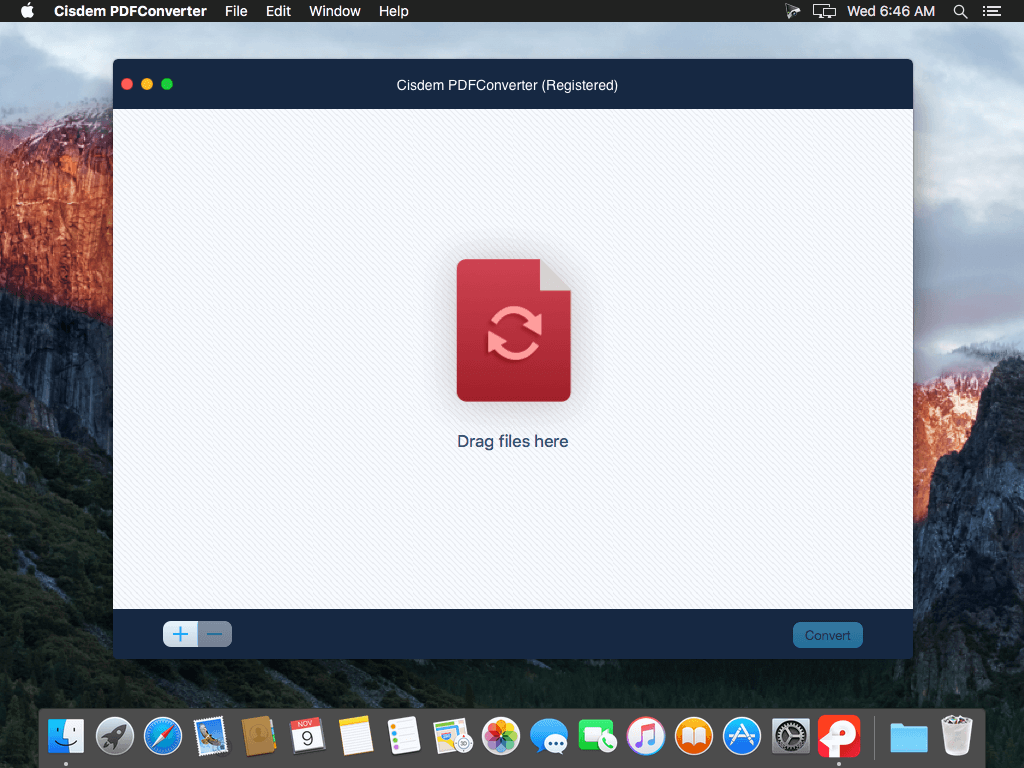Open Messages from the Dock
1024x768 pixels.
pyautogui.click(x=549, y=736)
